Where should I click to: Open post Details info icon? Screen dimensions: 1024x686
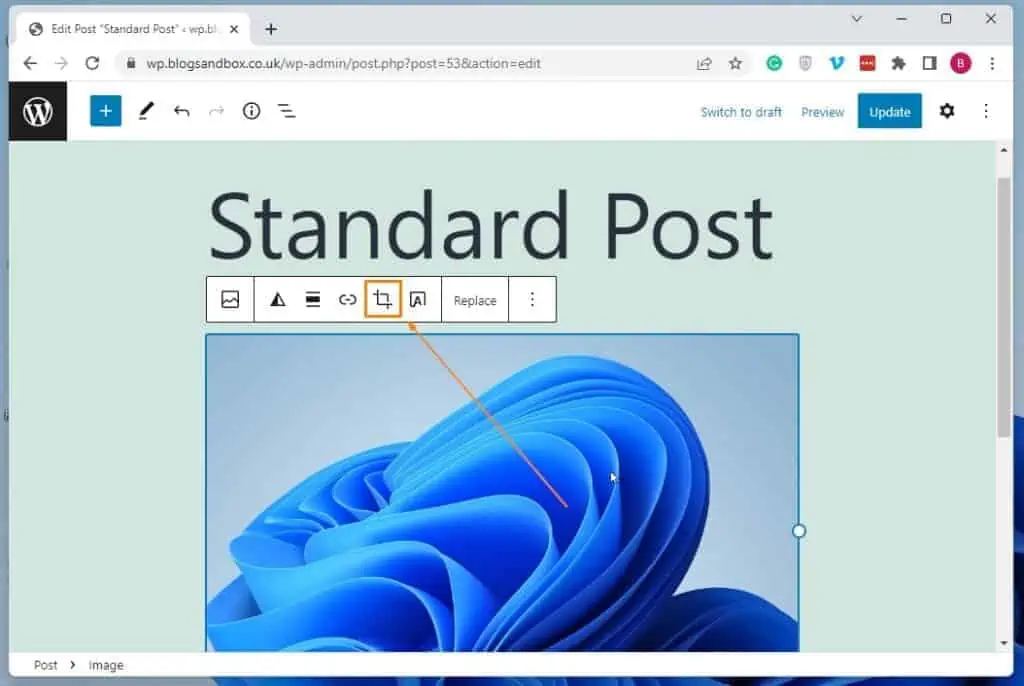[x=251, y=111]
